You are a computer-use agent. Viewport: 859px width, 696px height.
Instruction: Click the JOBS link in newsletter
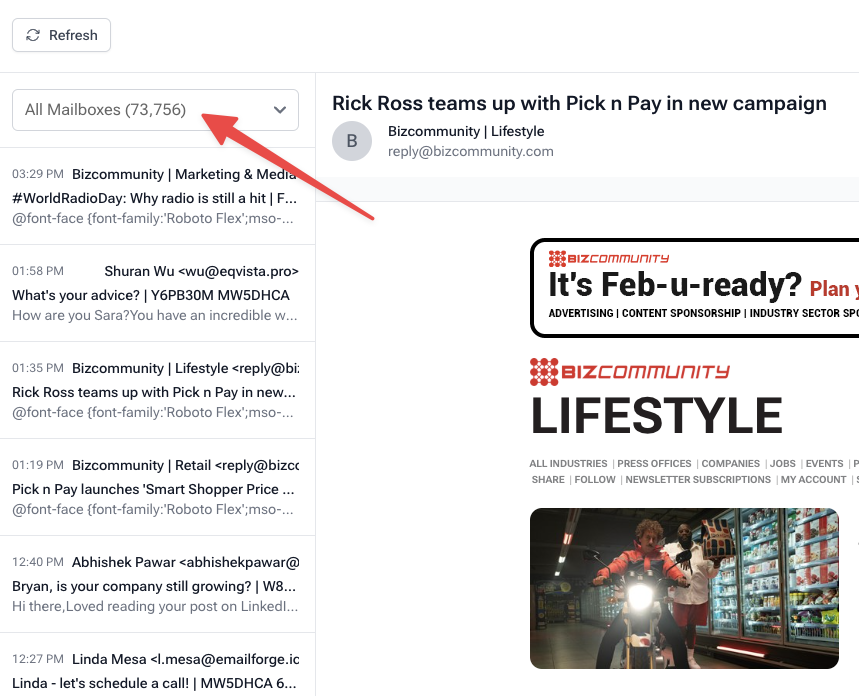click(x=783, y=464)
